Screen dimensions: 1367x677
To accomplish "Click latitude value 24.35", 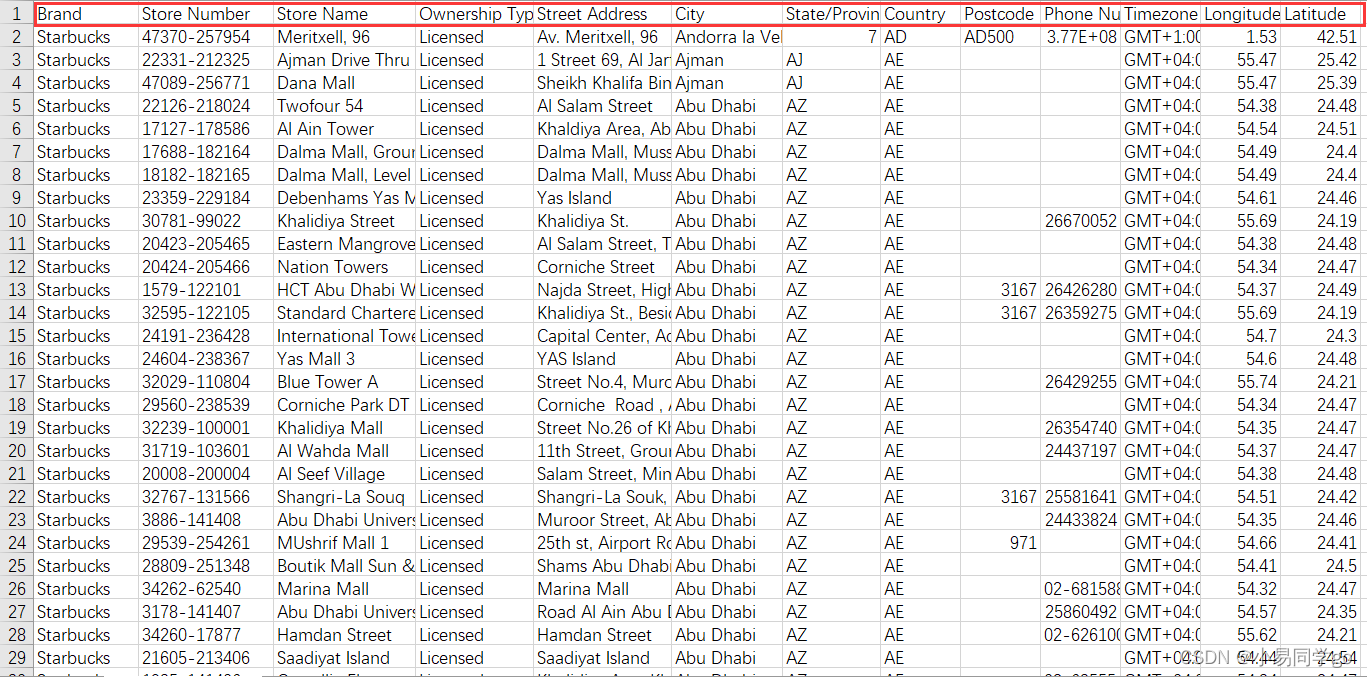I will 1321,612.
